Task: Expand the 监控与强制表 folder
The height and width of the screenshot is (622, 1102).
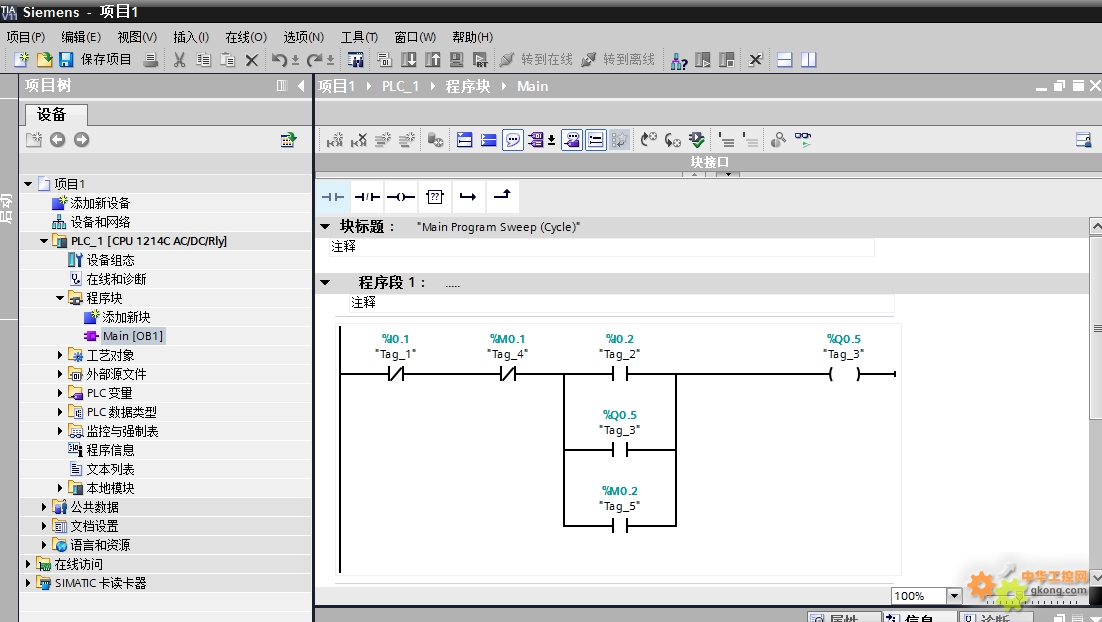Action: click(x=60, y=431)
